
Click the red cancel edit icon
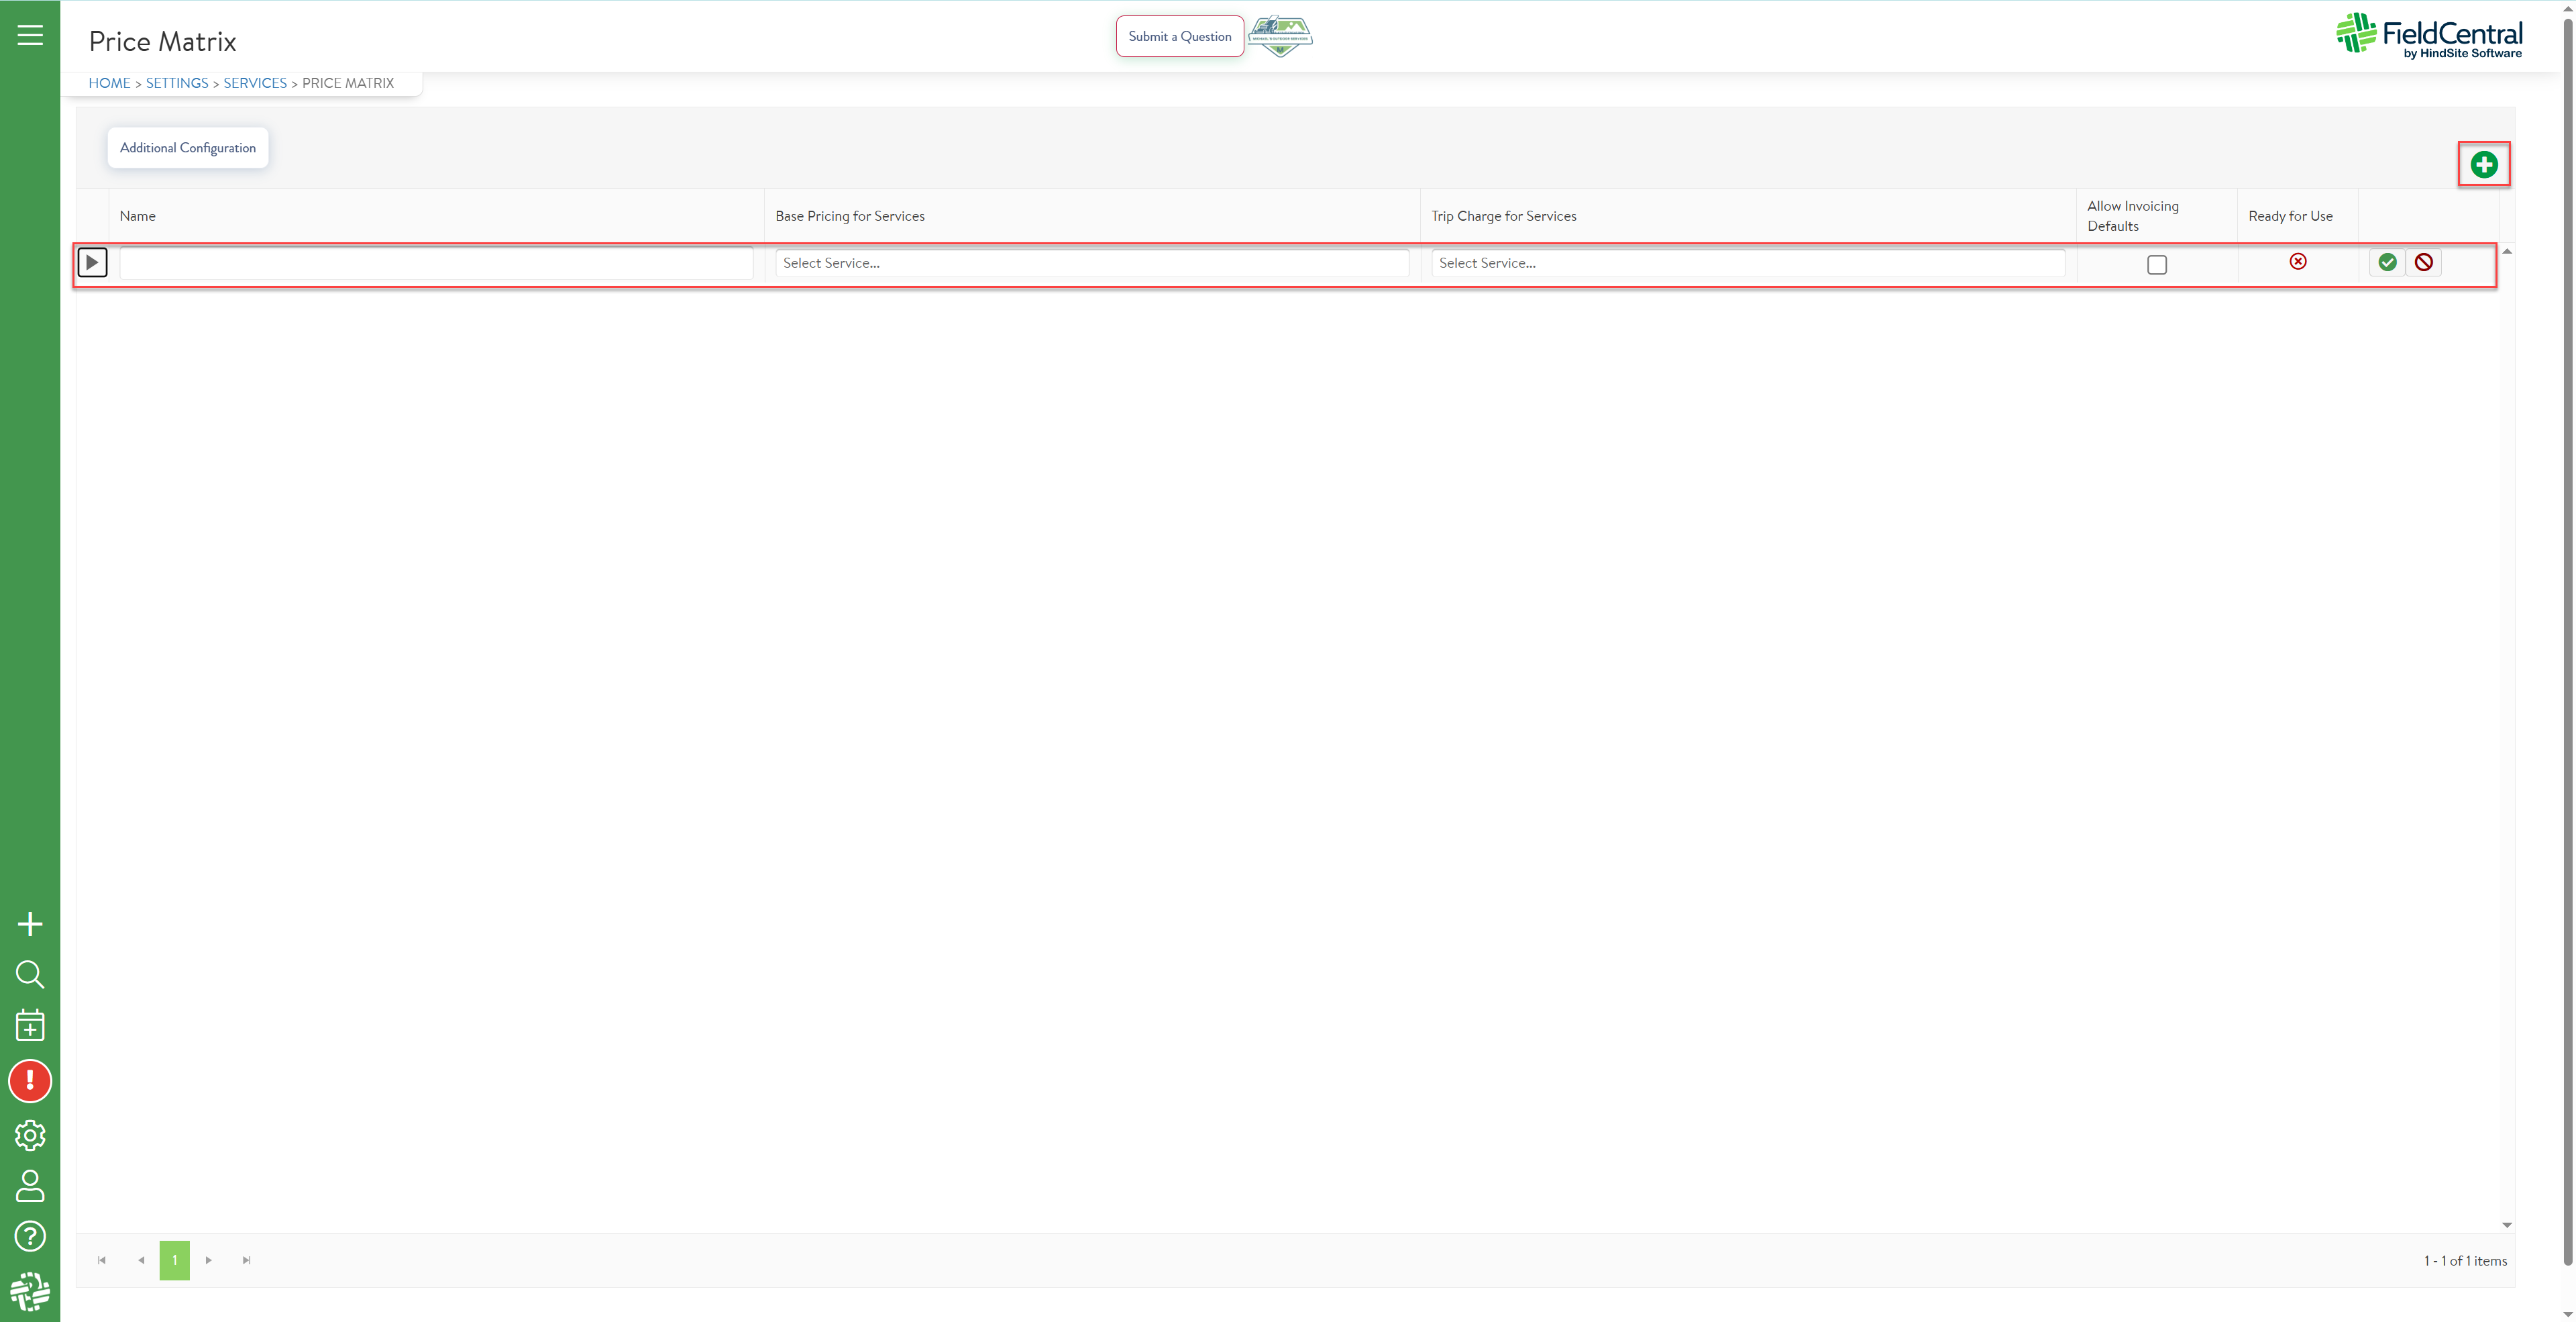click(x=2423, y=262)
